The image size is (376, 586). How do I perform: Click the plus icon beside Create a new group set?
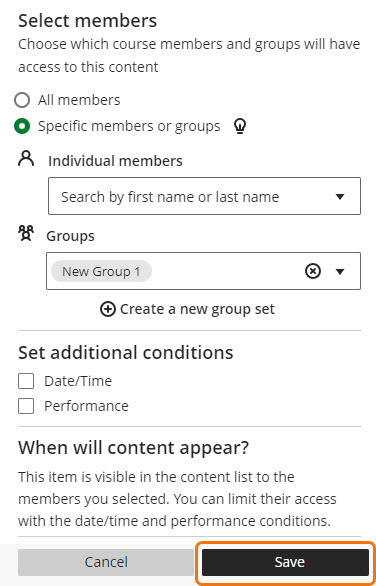click(x=108, y=309)
